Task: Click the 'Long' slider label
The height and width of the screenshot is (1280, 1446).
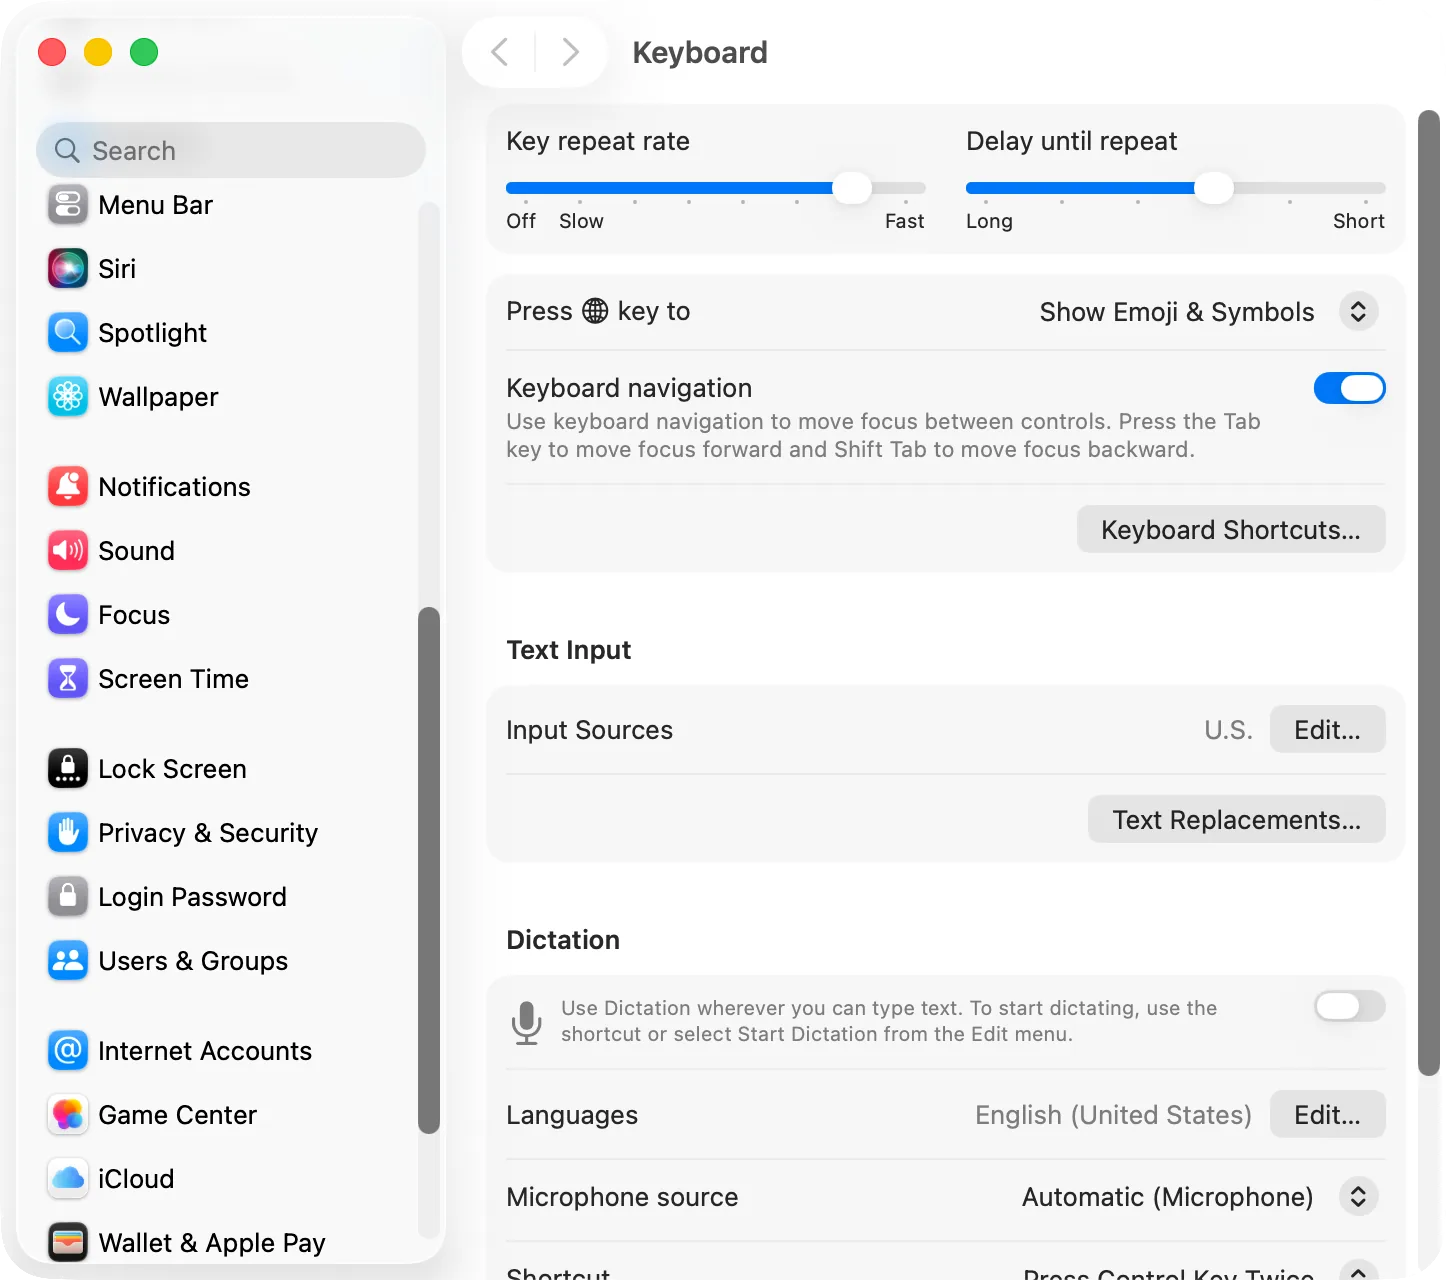Action: pos(989,221)
